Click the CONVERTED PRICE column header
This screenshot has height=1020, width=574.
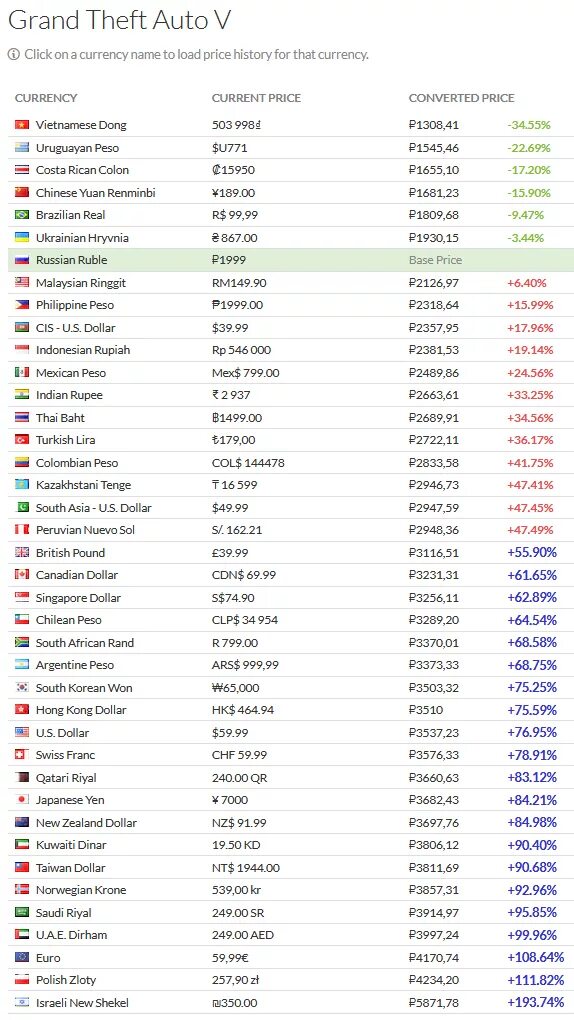tap(461, 98)
